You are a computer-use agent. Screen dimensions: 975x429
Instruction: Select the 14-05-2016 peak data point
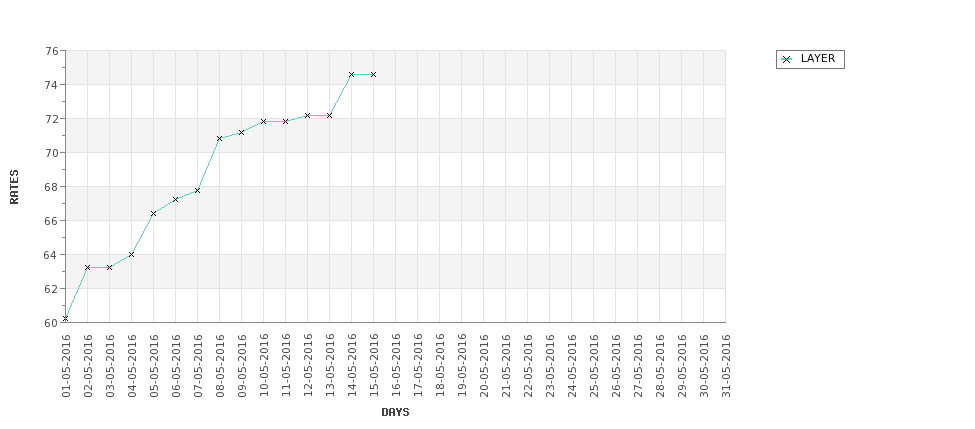pos(351,75)
